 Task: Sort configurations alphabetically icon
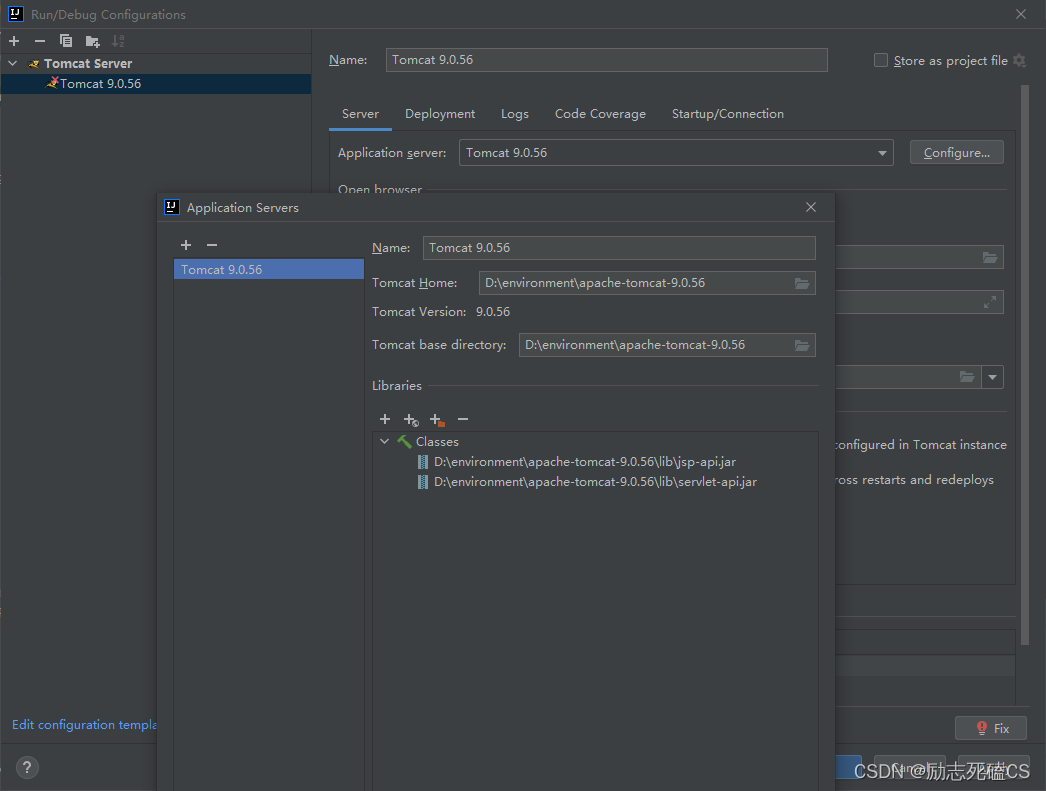118,41
